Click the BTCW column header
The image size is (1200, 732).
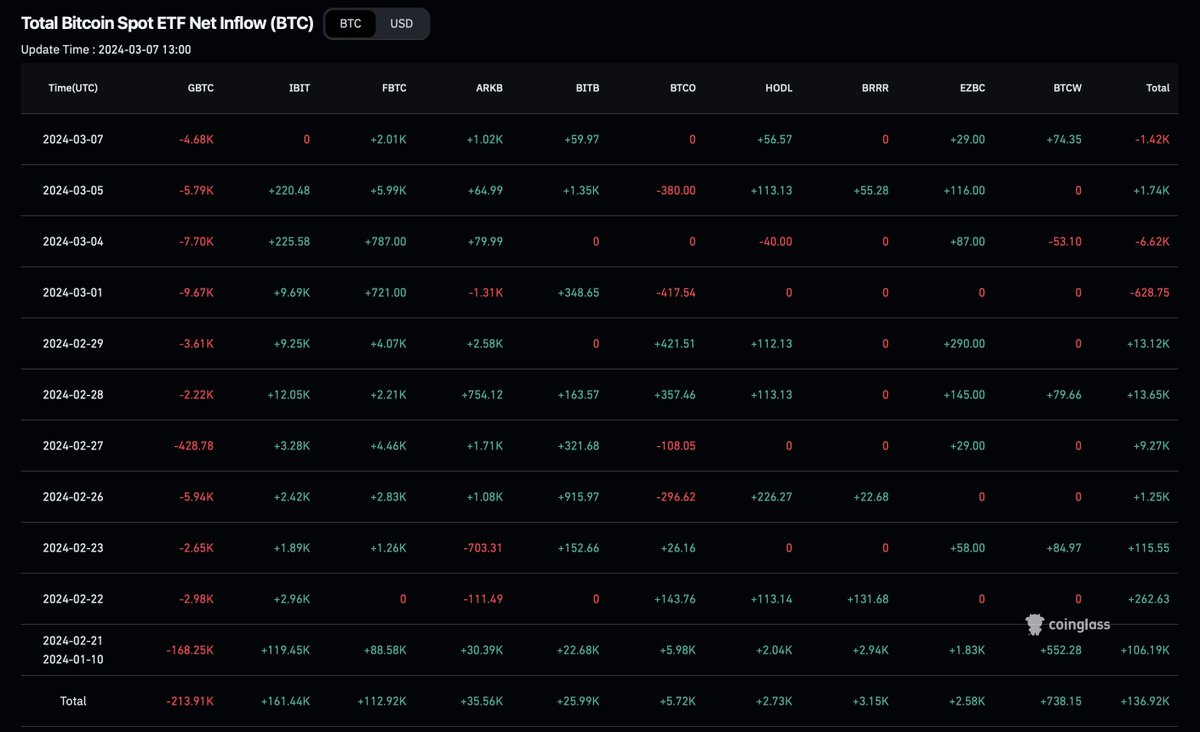[1067, 88]
